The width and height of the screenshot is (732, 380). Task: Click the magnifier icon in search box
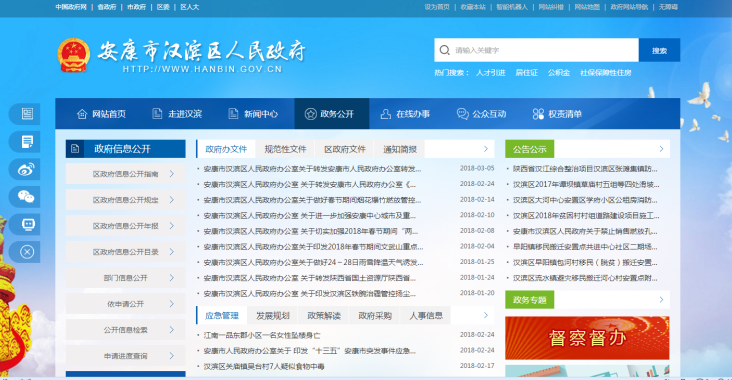point(445,50)
